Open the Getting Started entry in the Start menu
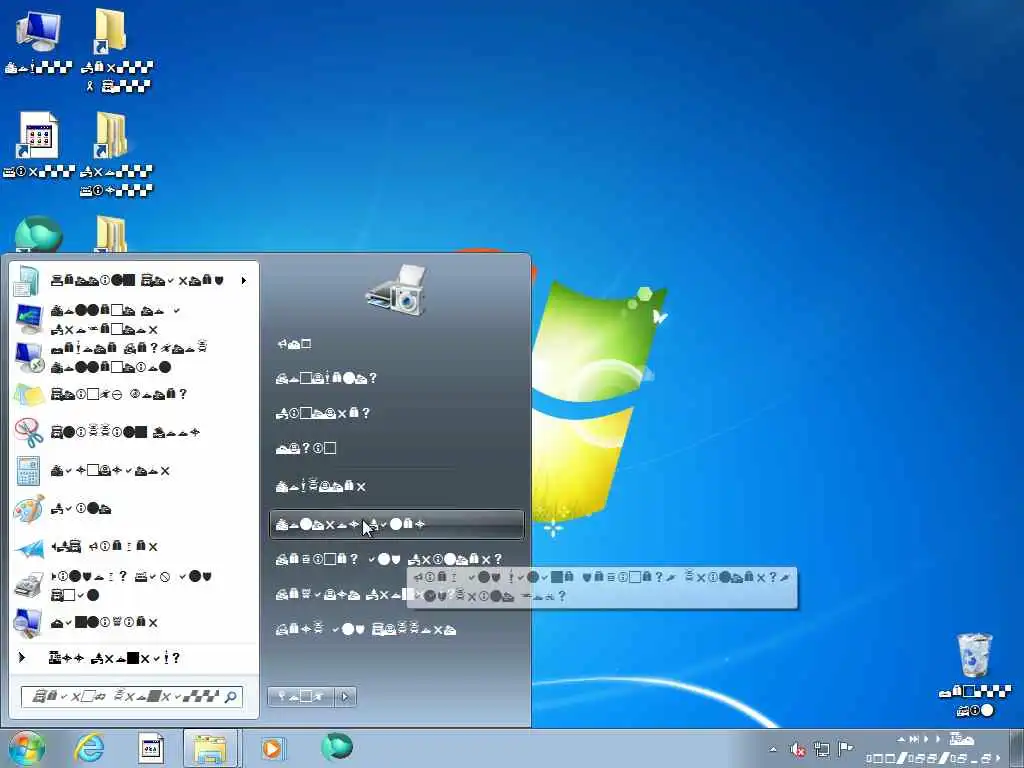The height and width of the screenshot is (768, 1024). [x=134, y=280]
